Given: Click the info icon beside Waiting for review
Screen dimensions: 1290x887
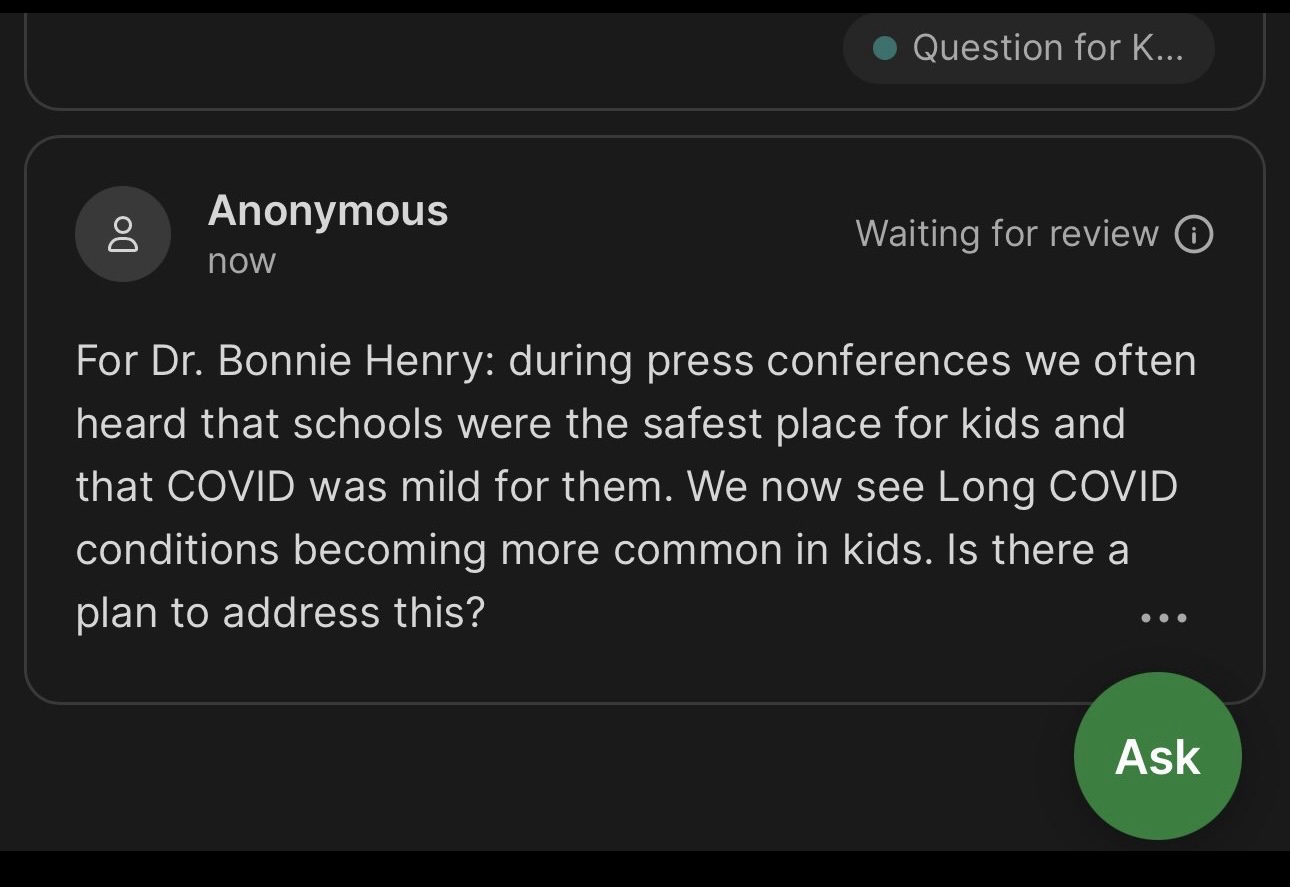Looking at the screenshot, I should coord(1194,234).
